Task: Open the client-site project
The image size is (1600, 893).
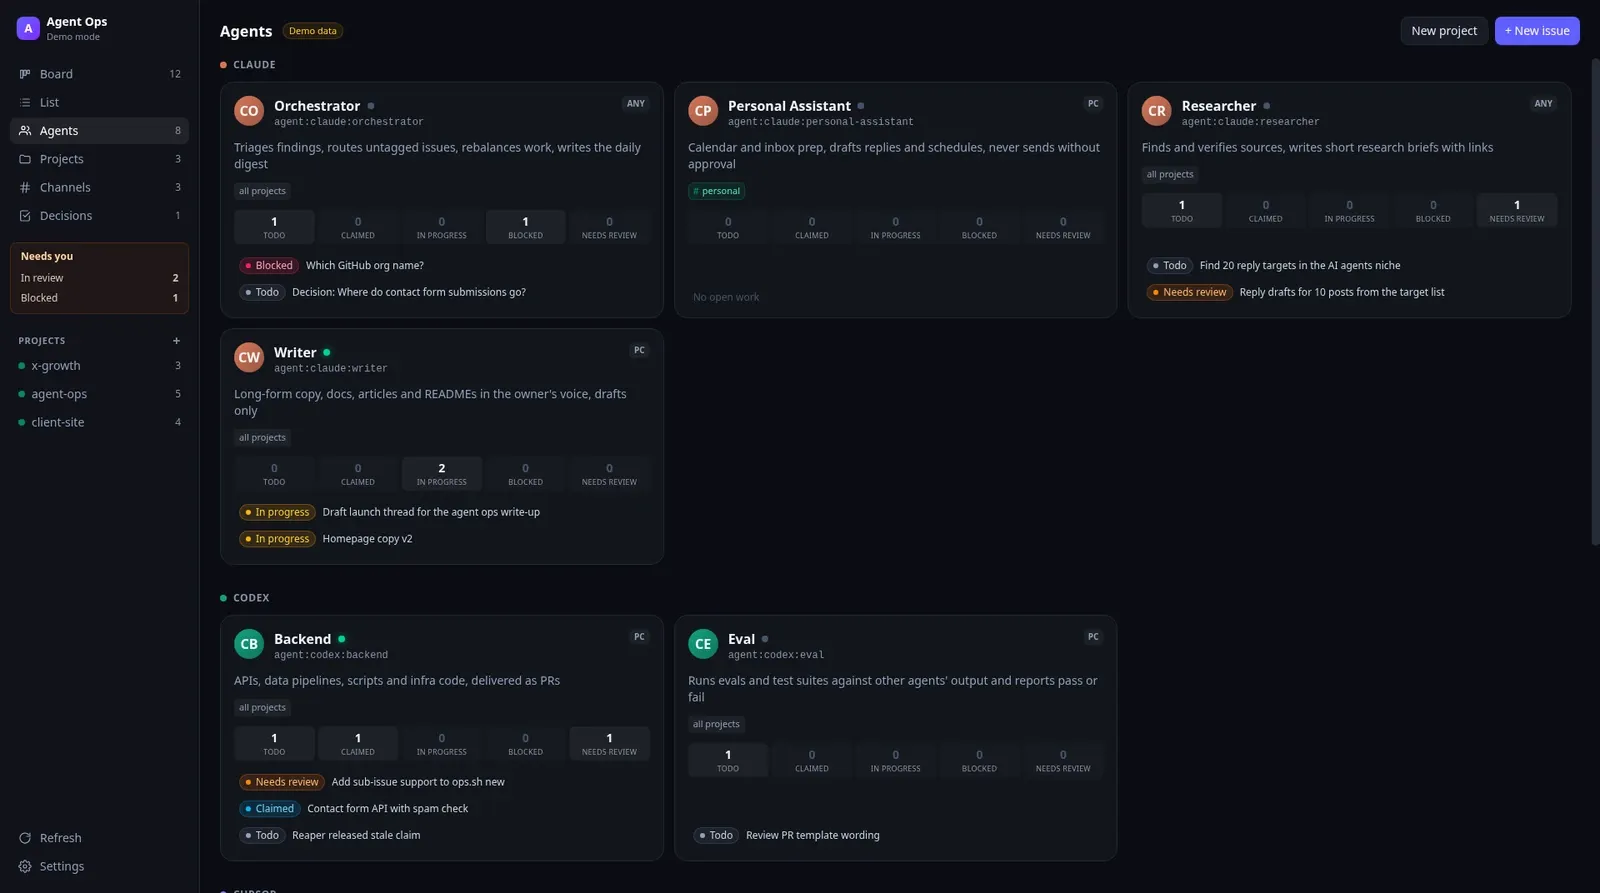Action: (99, 422)
